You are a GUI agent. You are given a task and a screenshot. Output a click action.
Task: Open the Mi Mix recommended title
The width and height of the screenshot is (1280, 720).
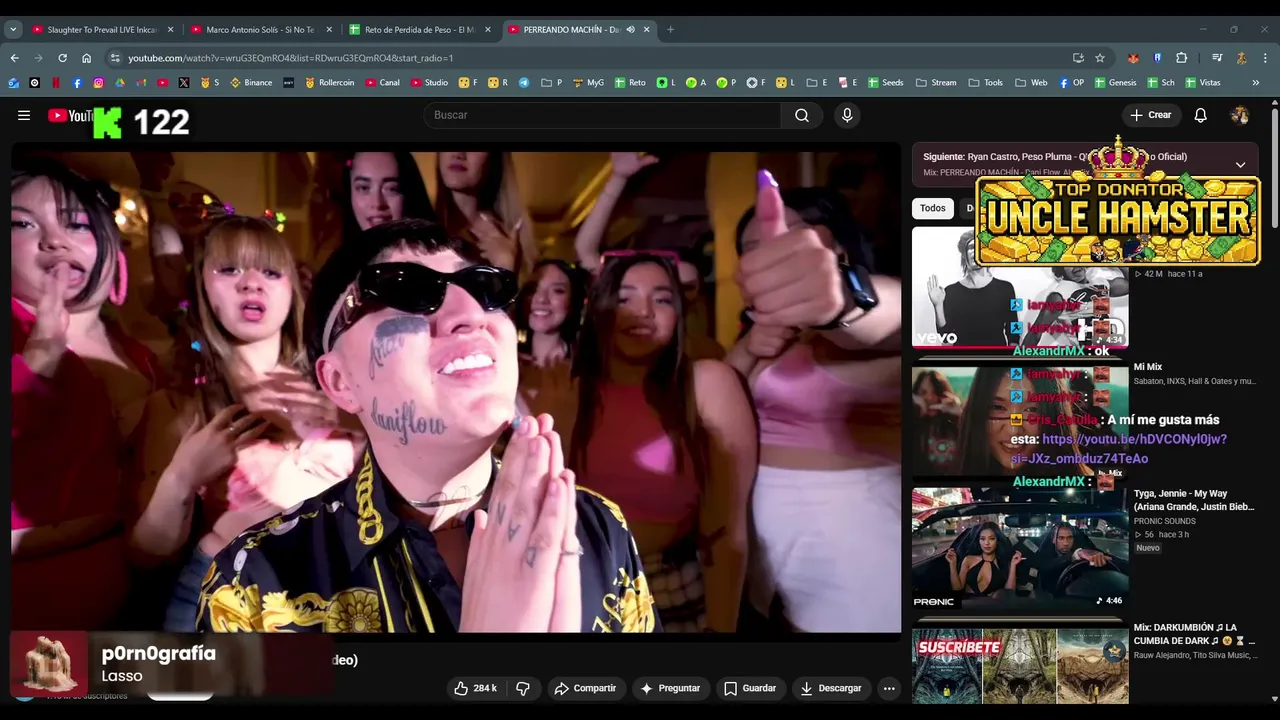(x=1148, y=367)
